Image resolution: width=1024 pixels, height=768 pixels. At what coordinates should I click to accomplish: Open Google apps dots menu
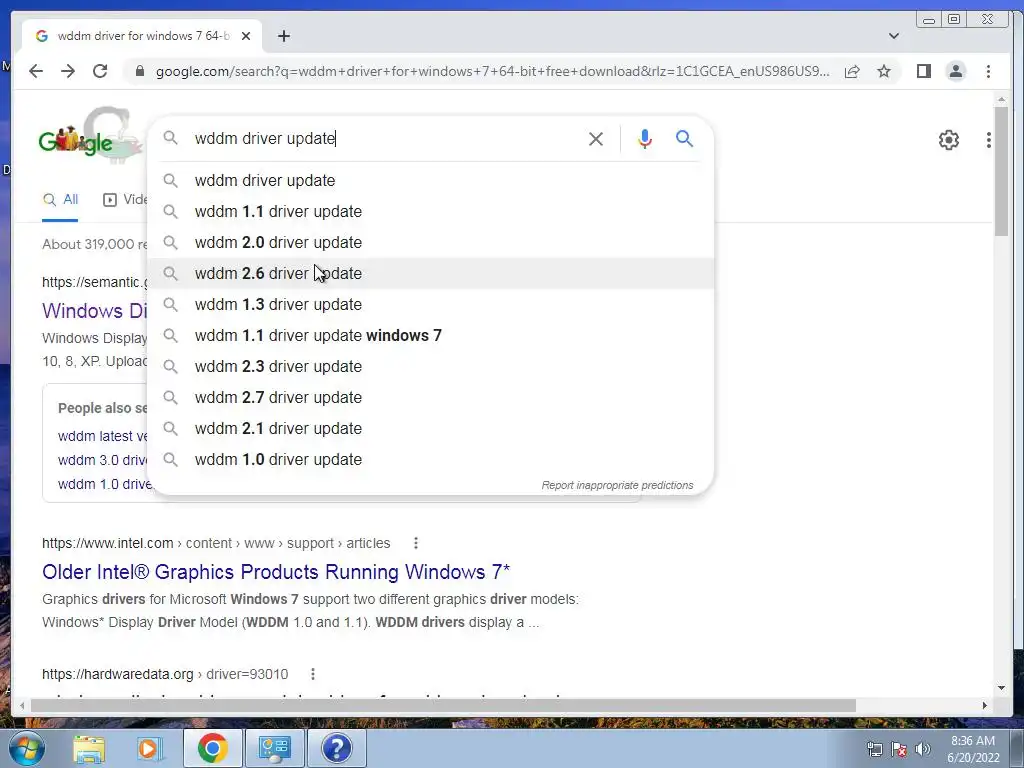(989, 140)
